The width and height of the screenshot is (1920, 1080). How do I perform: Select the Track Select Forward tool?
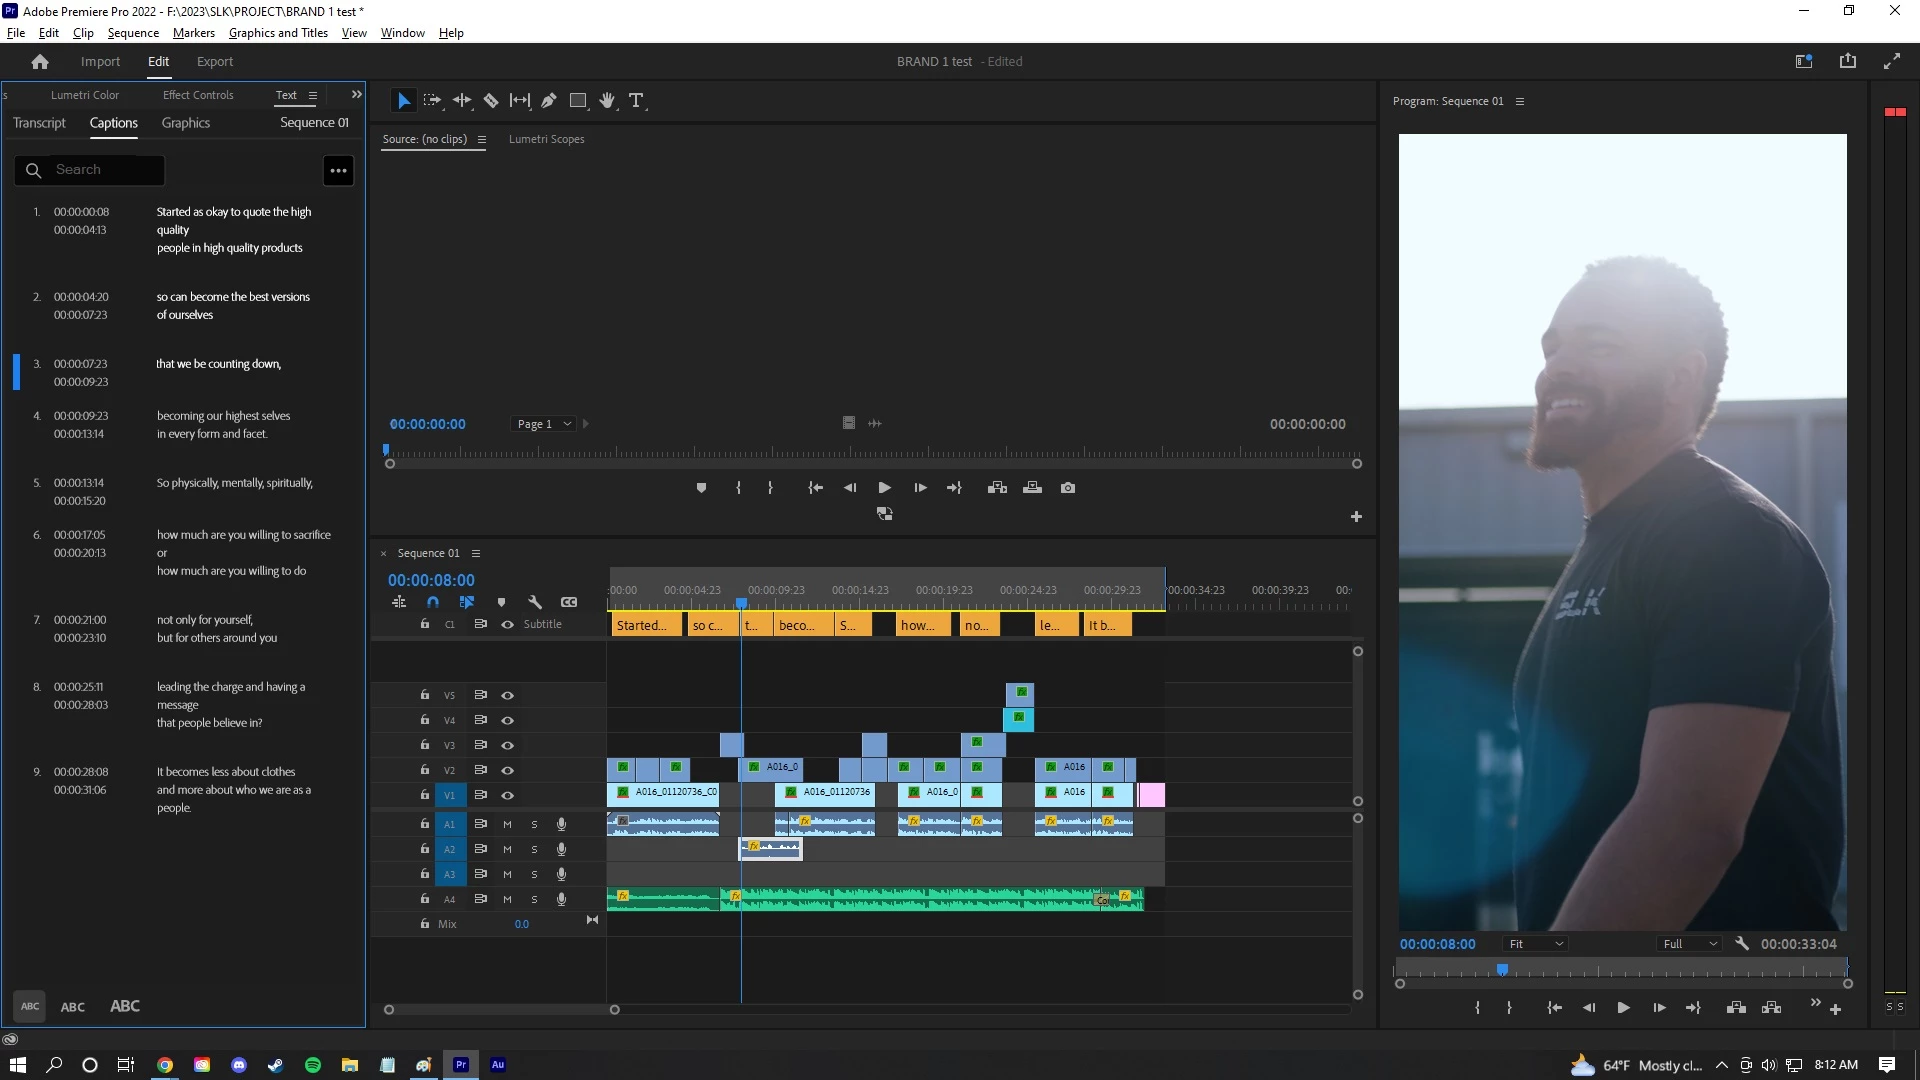(432, 100)
